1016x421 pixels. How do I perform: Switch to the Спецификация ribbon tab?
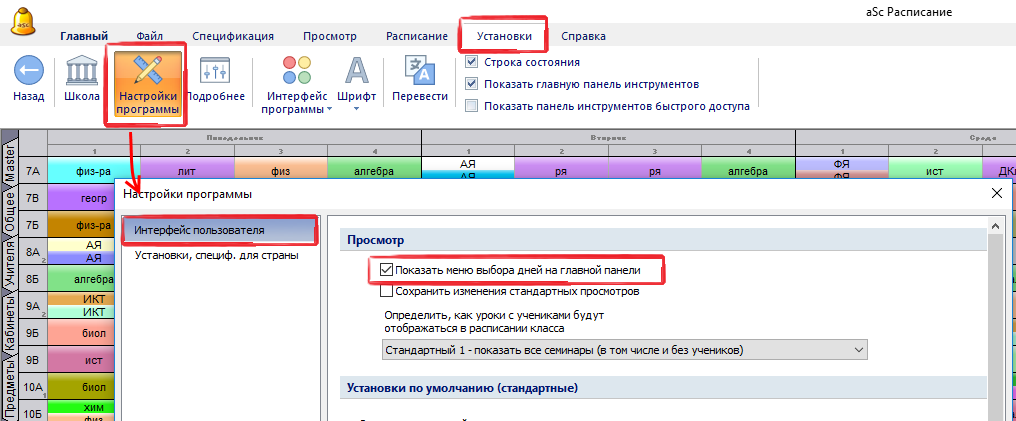(x=232, y=36)
